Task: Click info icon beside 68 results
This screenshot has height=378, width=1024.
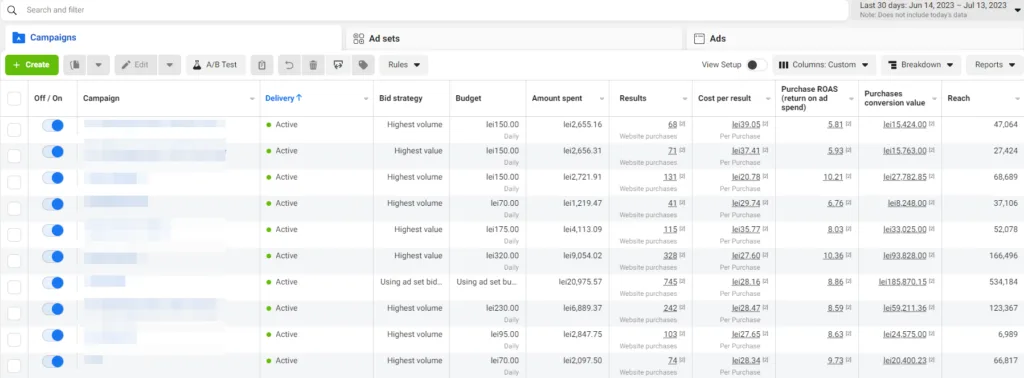Action: pos(682,124)
